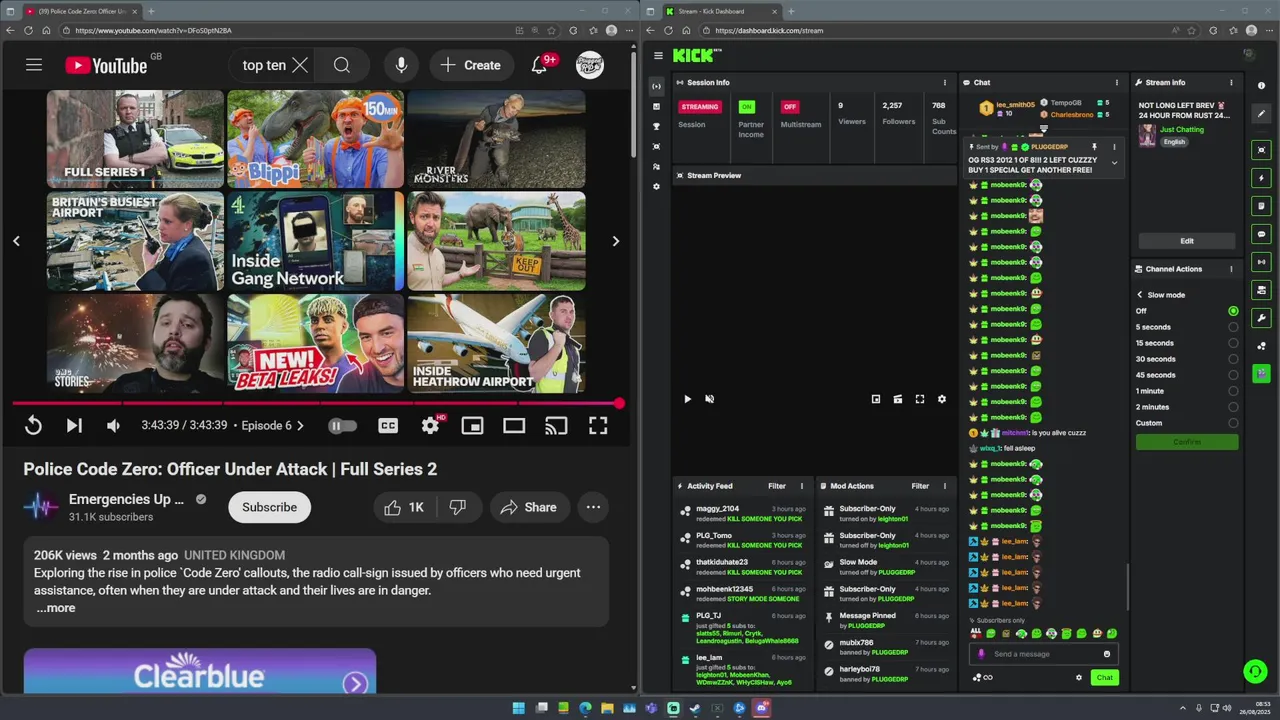The height and width of the screenshot is (720, 1280).
Task: Open Chat panel three-dot options
Action: point(1116,82)
